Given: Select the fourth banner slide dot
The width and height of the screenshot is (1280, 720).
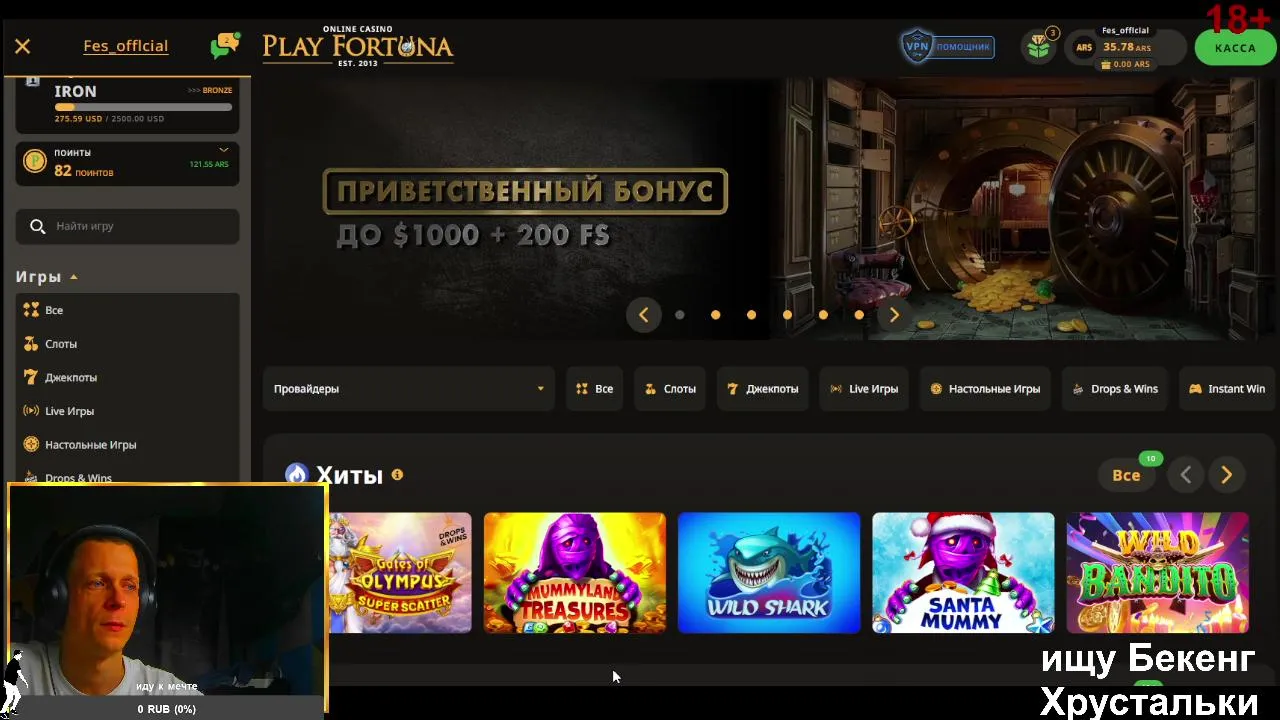Looking at the screenshot, I should point(787,315).
